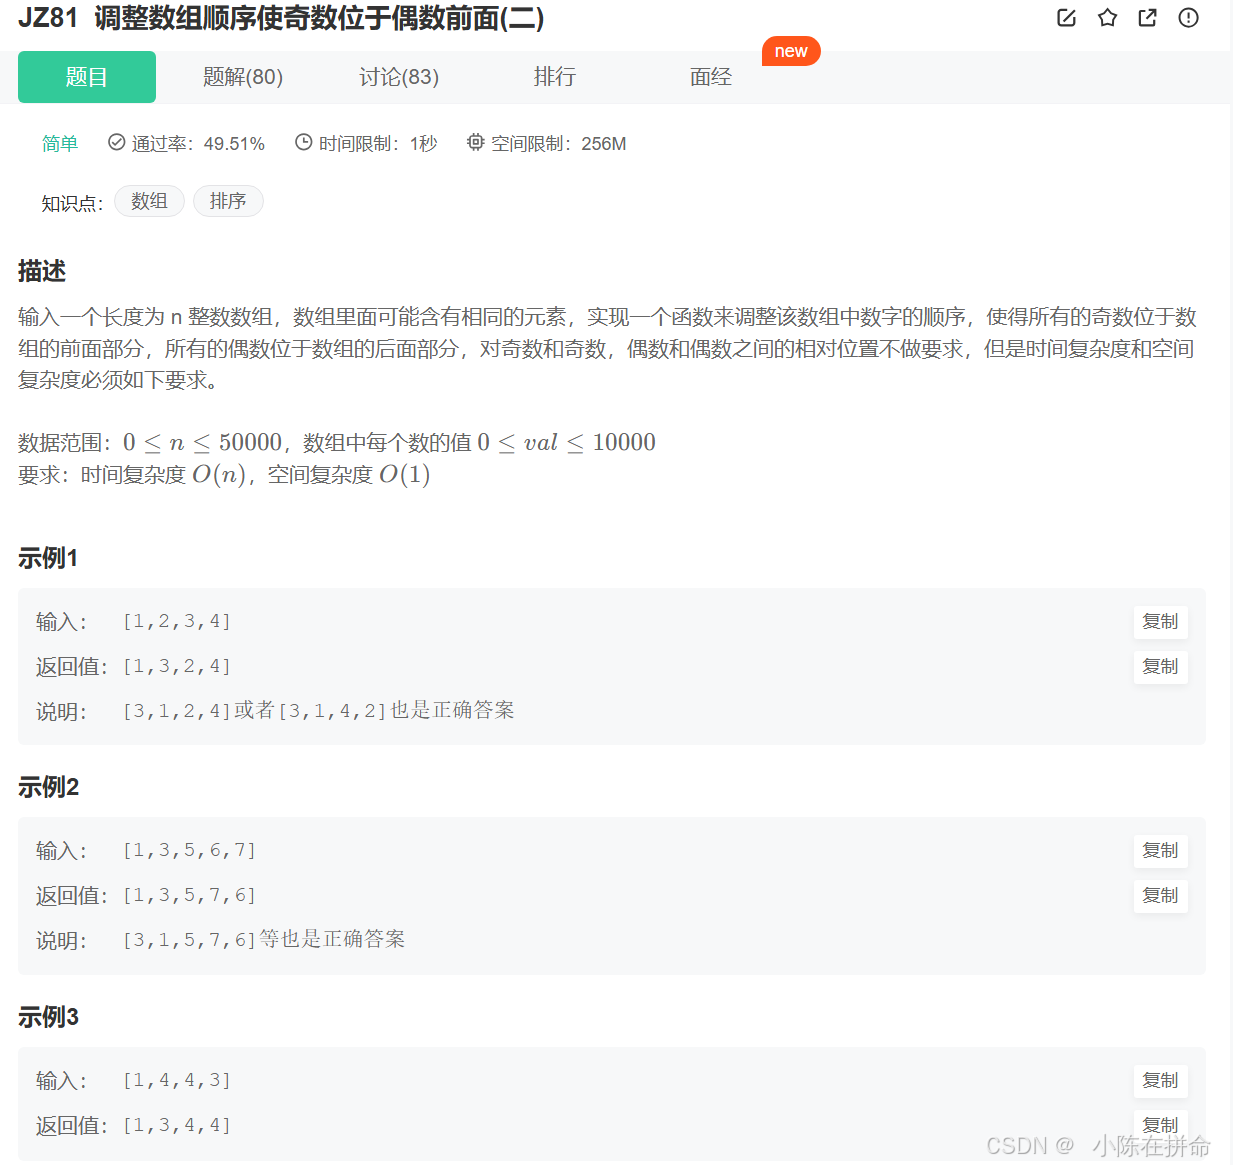The width and height of the screenshot is (1233, 1165).
Task: Click the 描述 heading
Action: pos(42,271)
